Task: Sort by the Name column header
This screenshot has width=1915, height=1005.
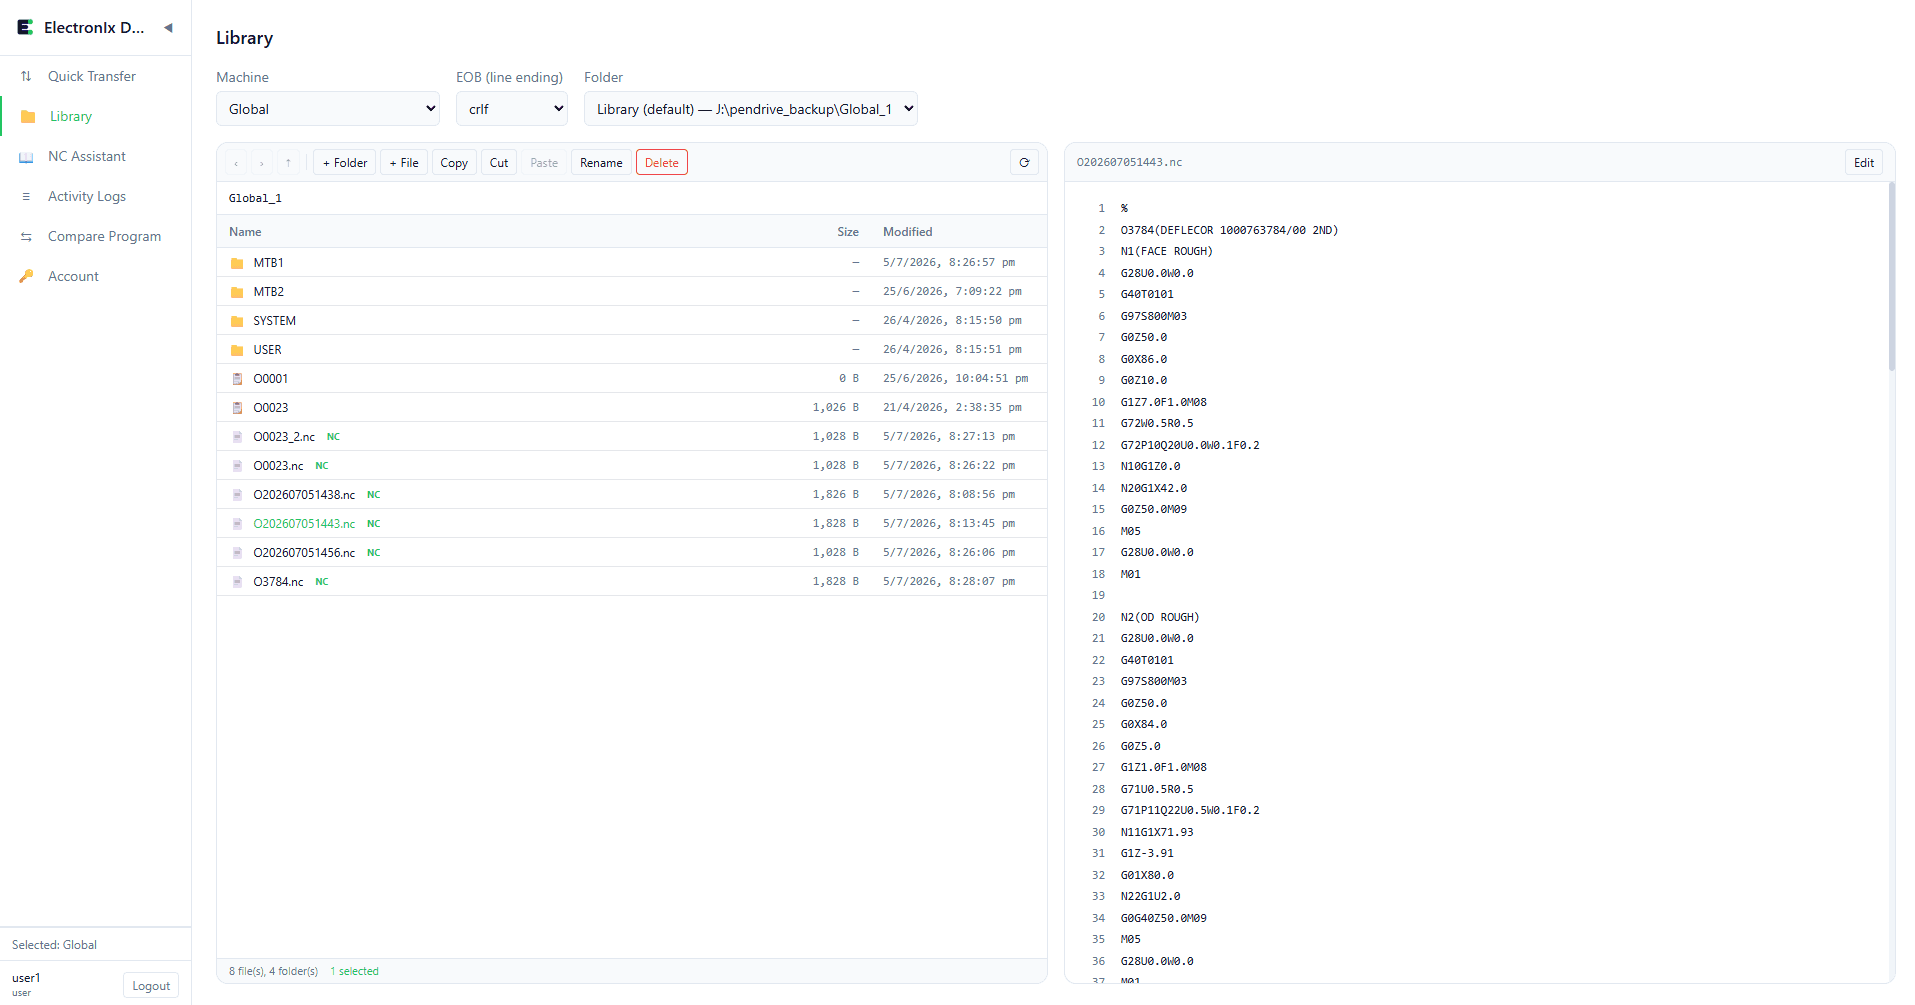Action: pos(245,231)
